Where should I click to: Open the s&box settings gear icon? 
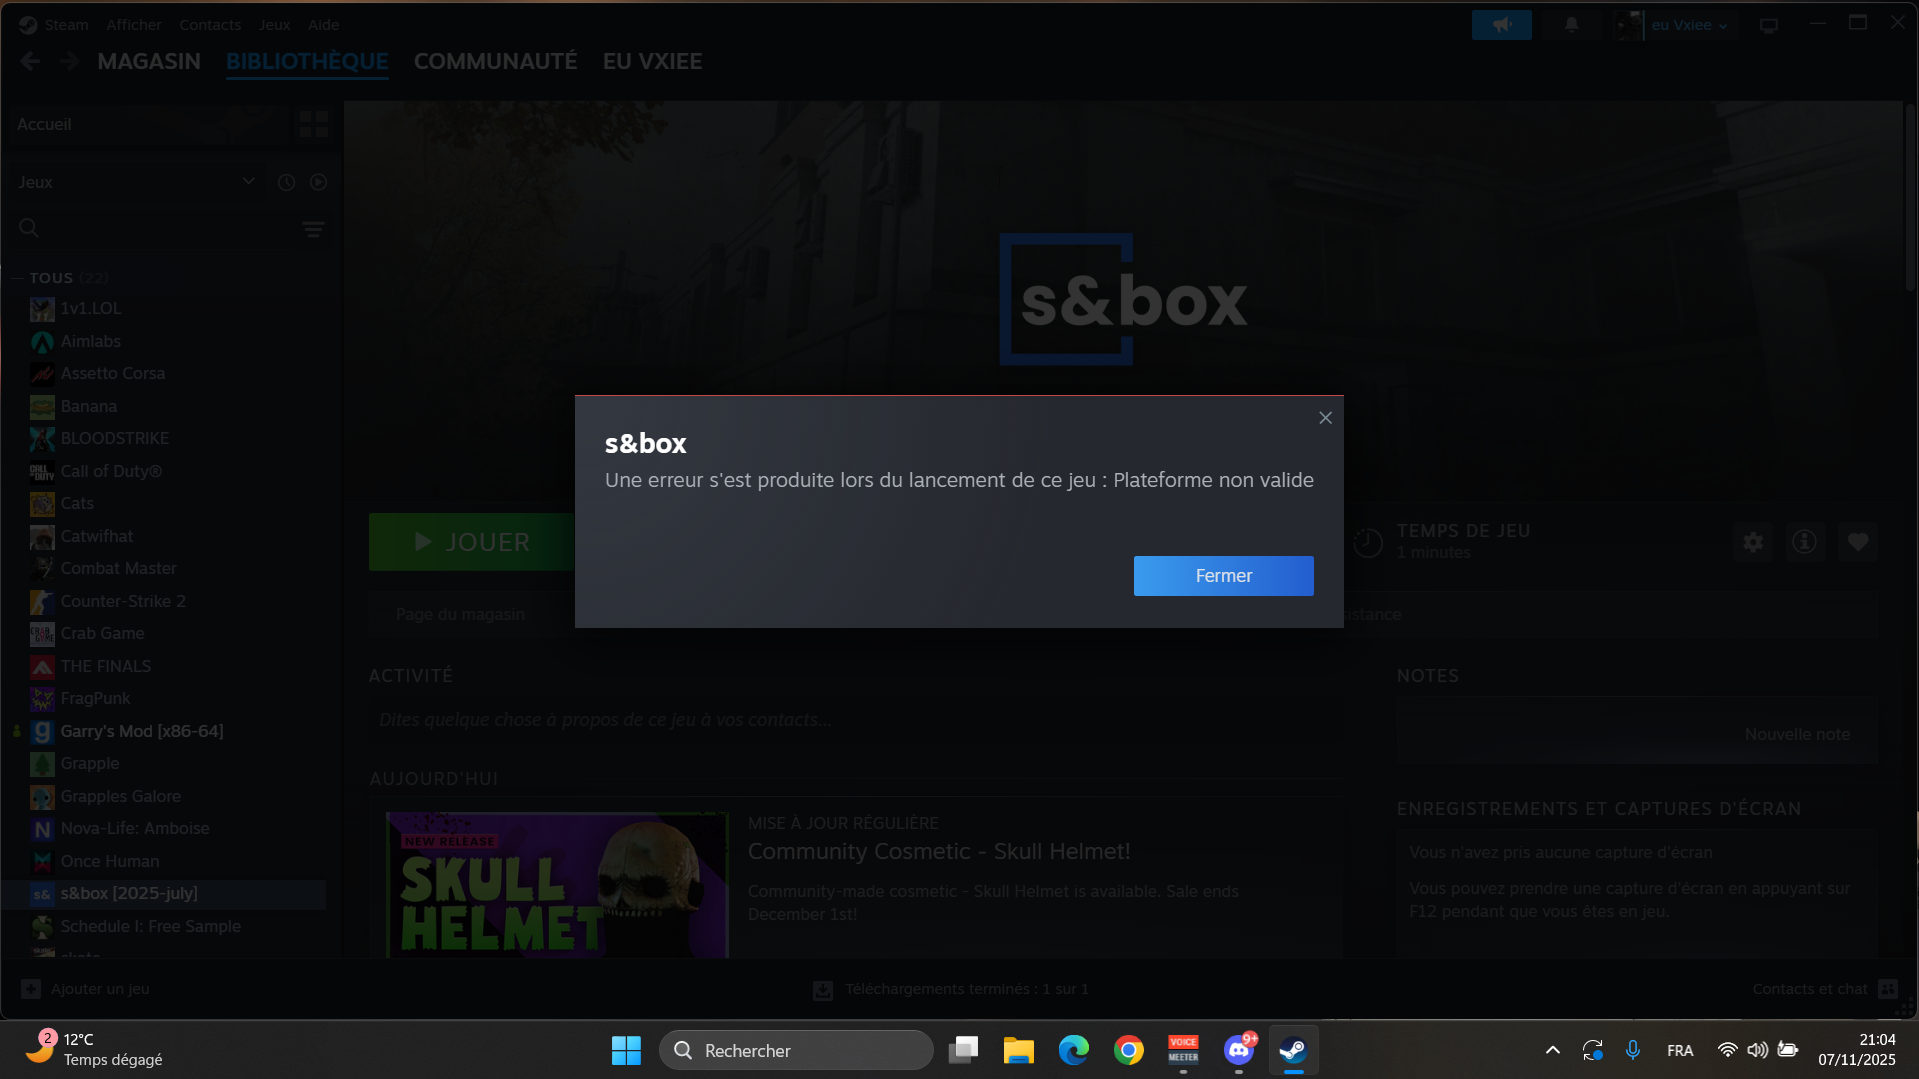(x=1753, y=542)
